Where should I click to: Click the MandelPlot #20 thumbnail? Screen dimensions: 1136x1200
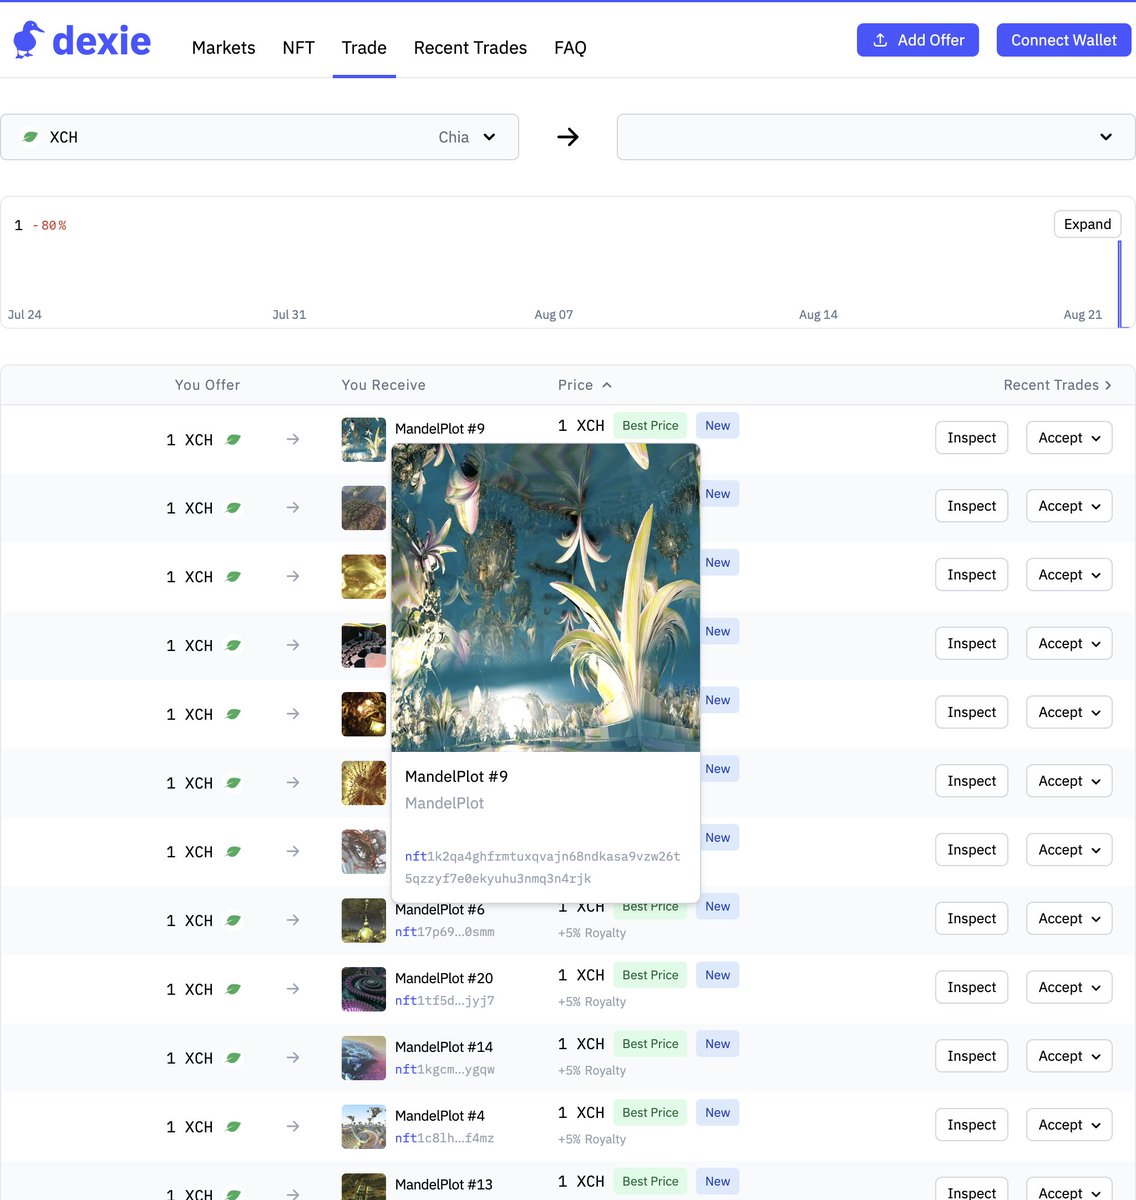364,989
